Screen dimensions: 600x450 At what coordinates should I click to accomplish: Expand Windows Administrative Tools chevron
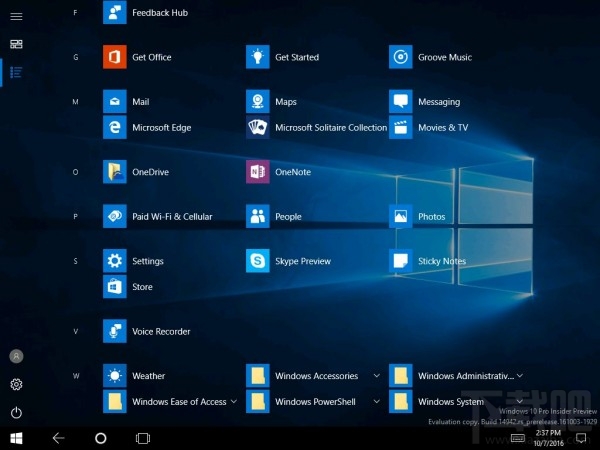[520, 376]
